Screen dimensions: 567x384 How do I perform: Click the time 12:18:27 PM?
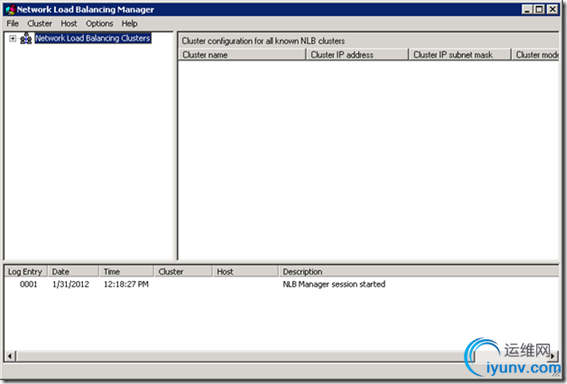point(126,284)
